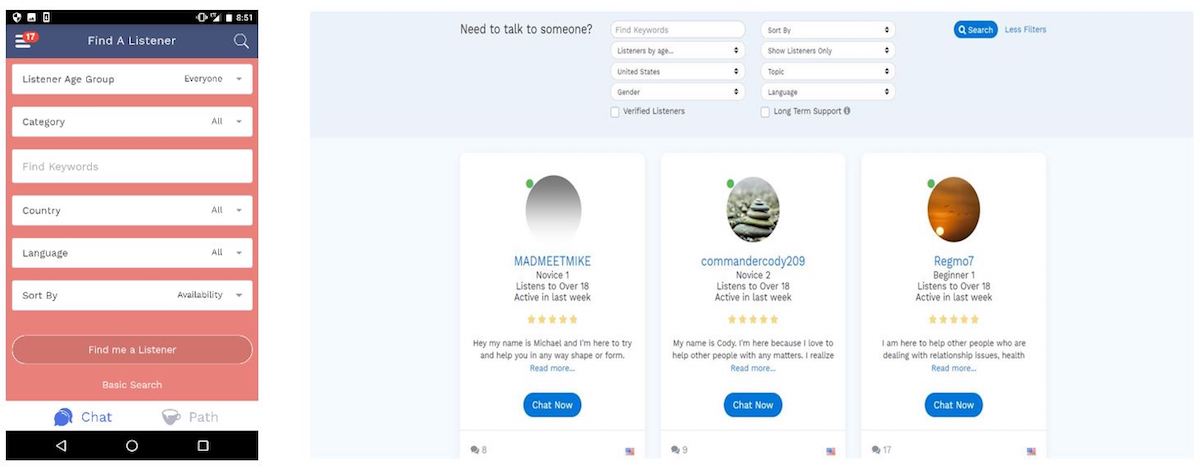Click the chat count icon on MADMEETMIKE card
1200x472 pixels.
point(474,450)
